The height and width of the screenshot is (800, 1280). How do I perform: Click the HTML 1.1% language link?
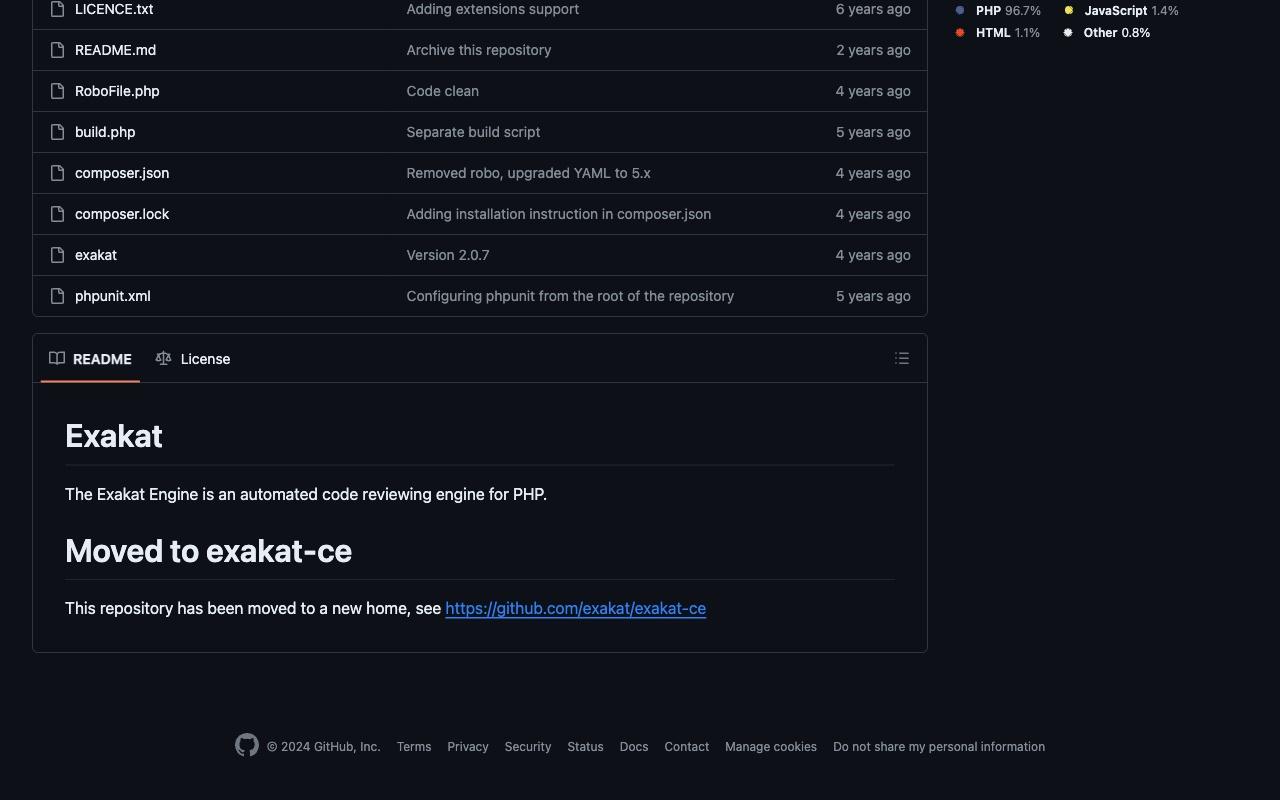pyautogui.click(x=998, y=32)
